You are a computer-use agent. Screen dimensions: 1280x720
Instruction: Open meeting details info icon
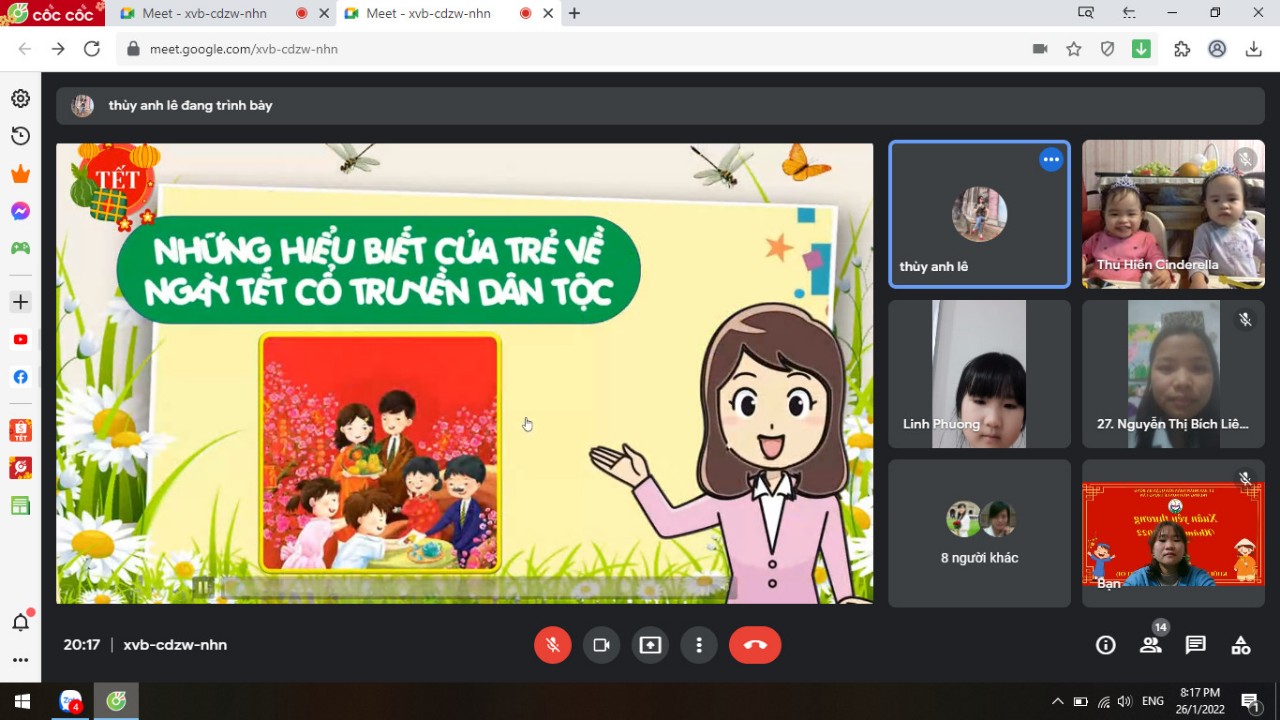coord(1105,645)
